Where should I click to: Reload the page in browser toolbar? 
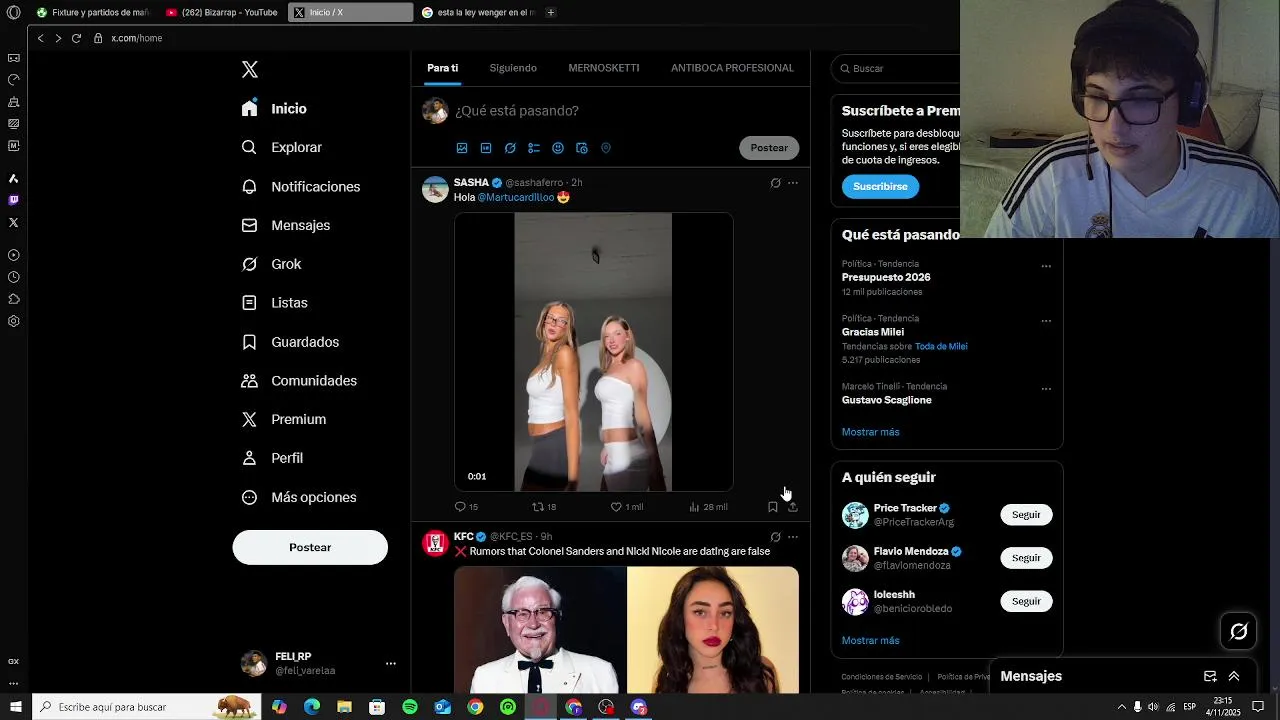point(76,38)
